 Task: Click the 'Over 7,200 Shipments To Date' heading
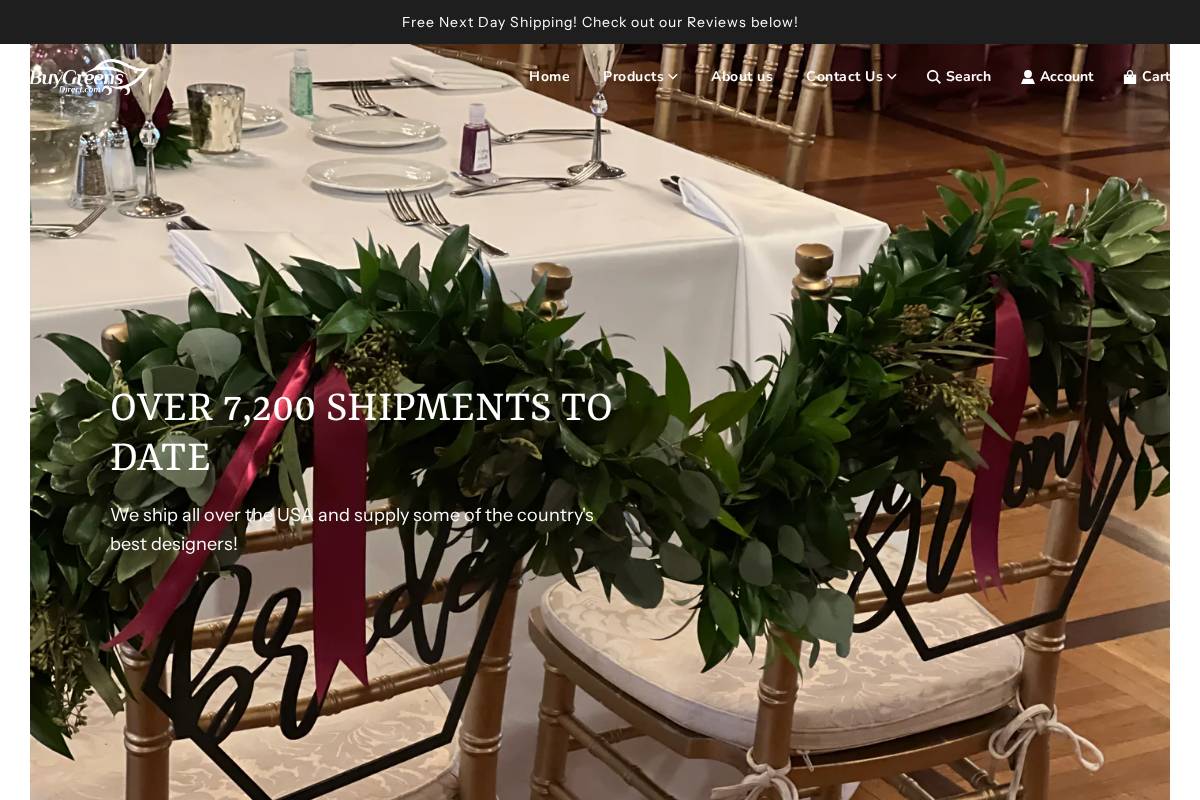[x=361, y=432]
